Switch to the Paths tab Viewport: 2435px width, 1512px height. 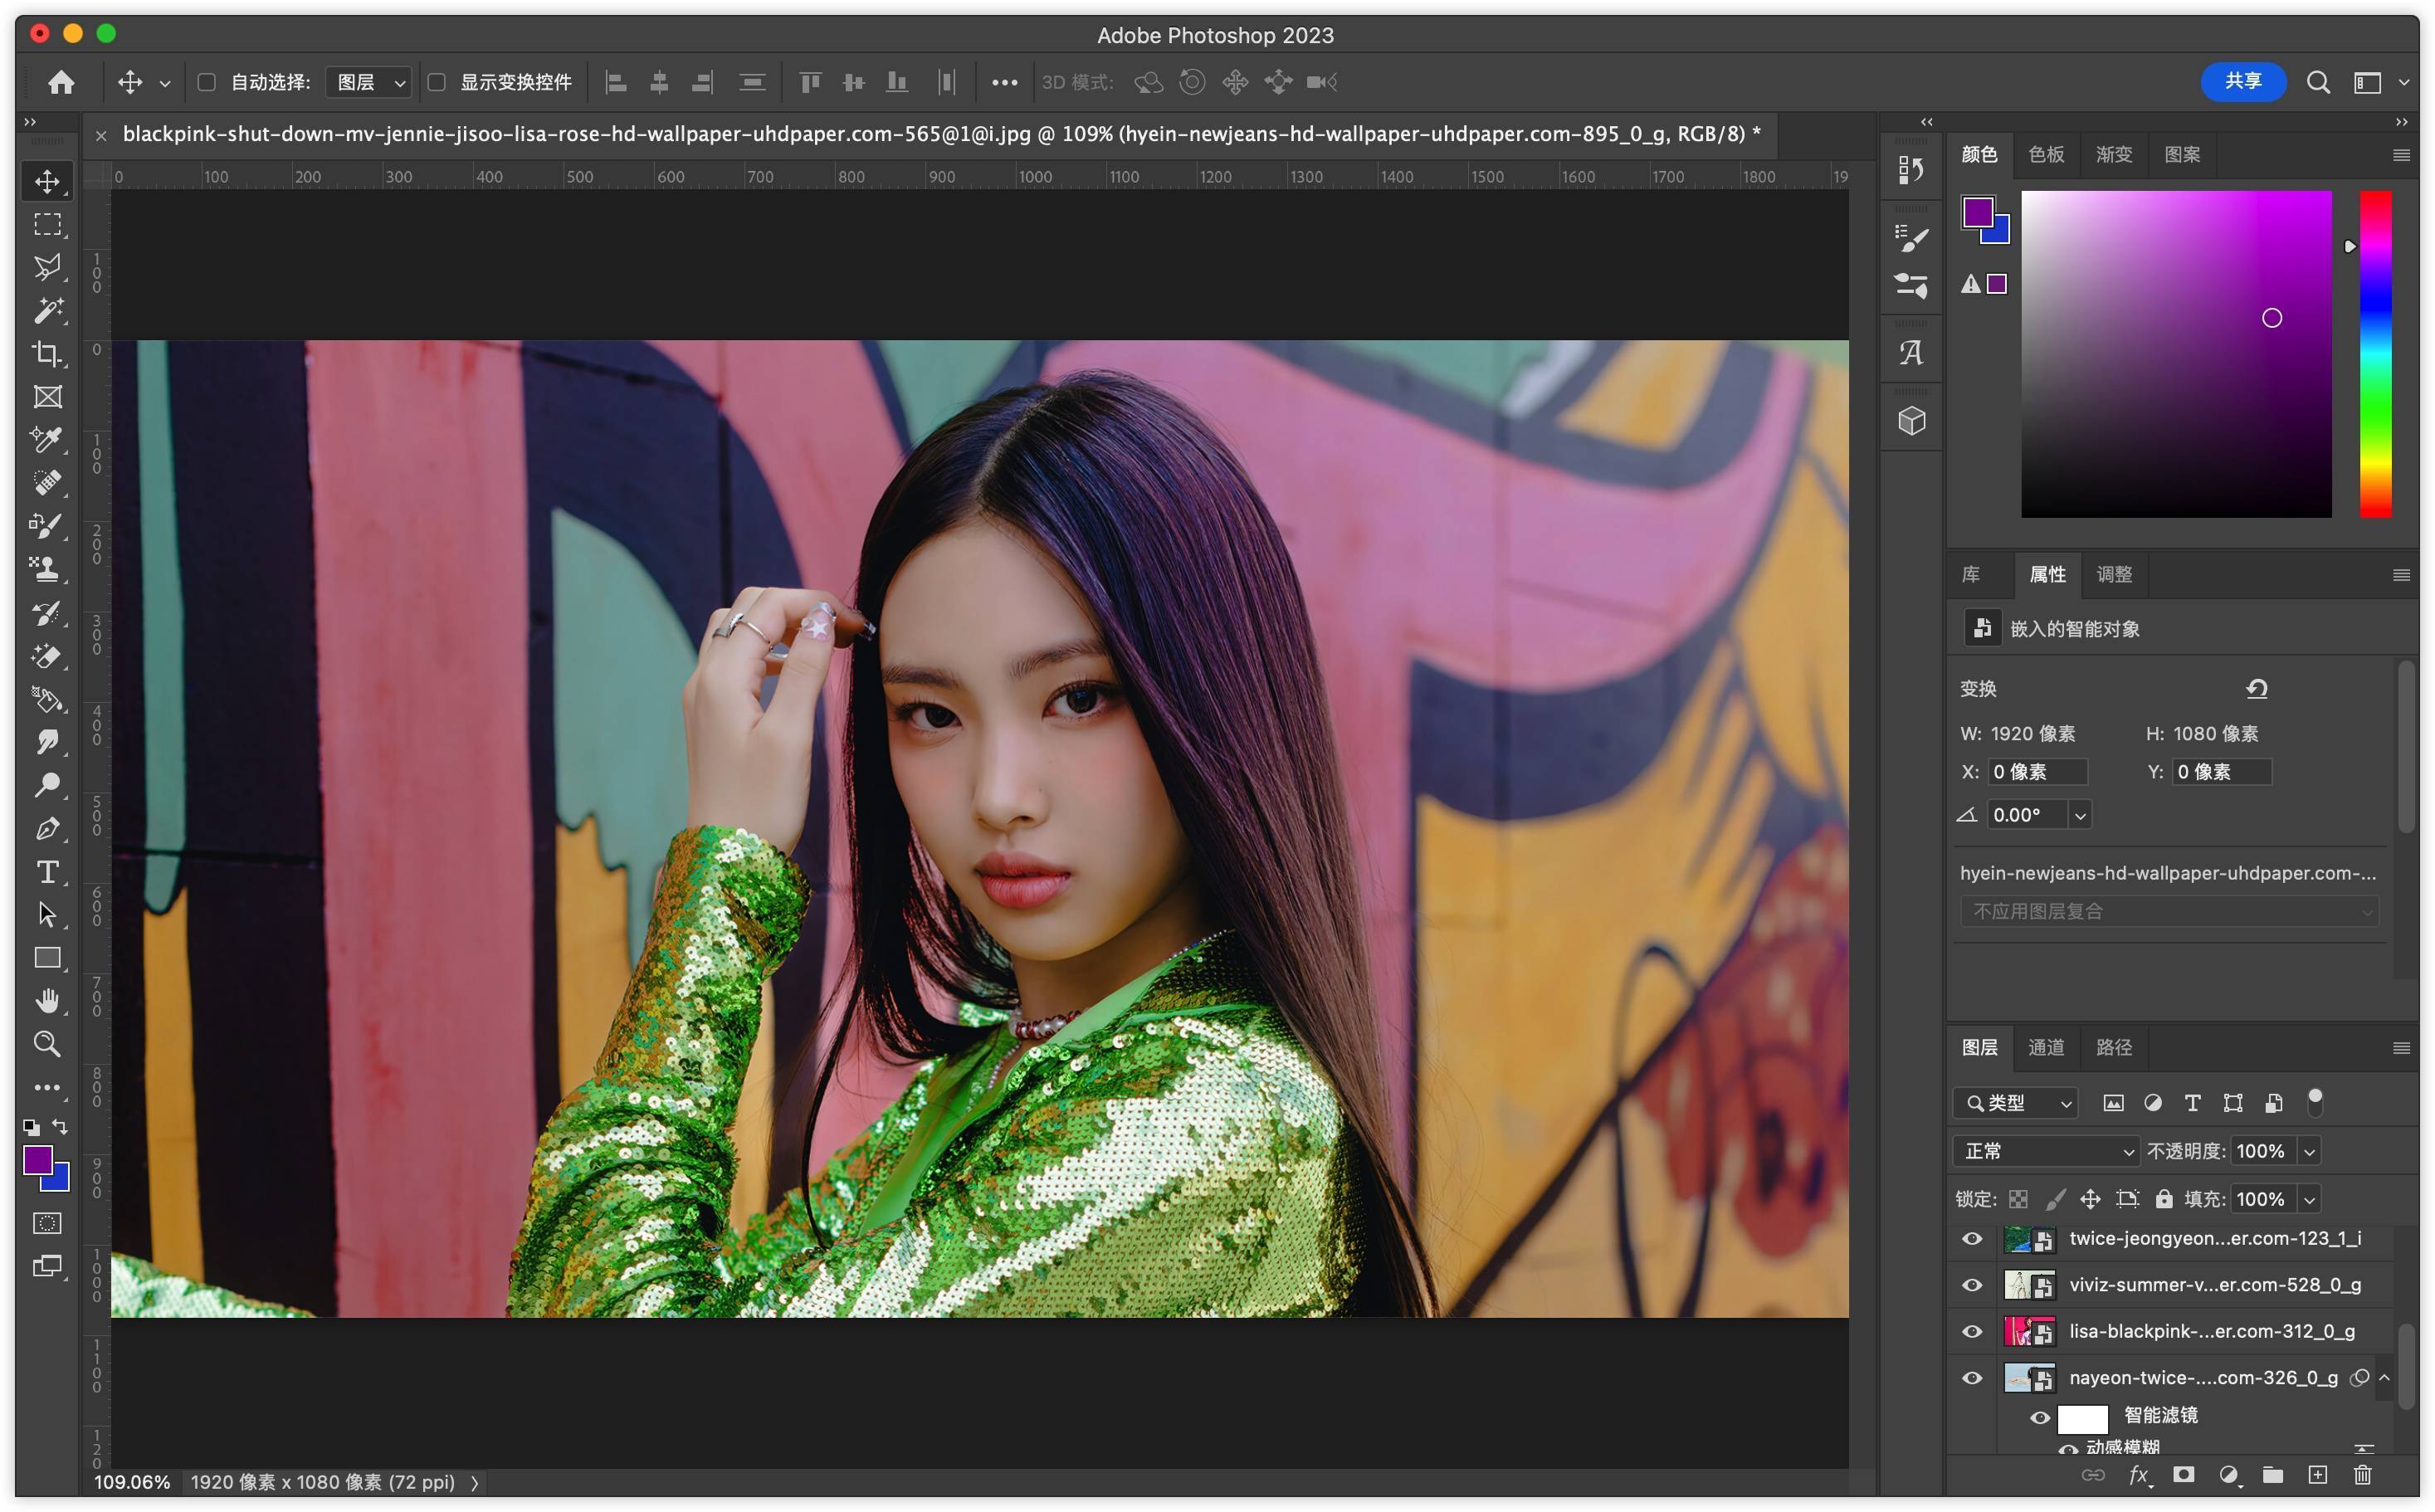point(2113,1047)
